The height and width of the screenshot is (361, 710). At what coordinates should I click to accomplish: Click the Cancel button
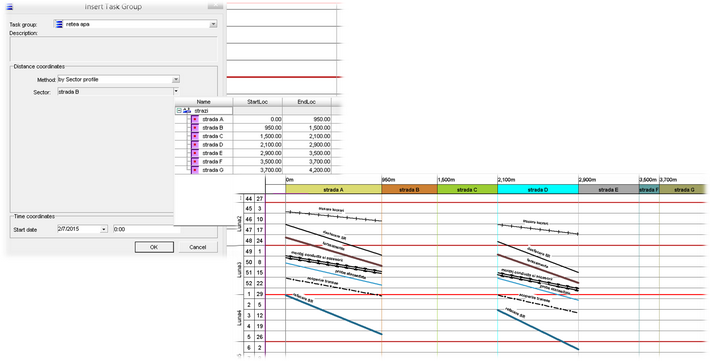(x=197, y=247)
